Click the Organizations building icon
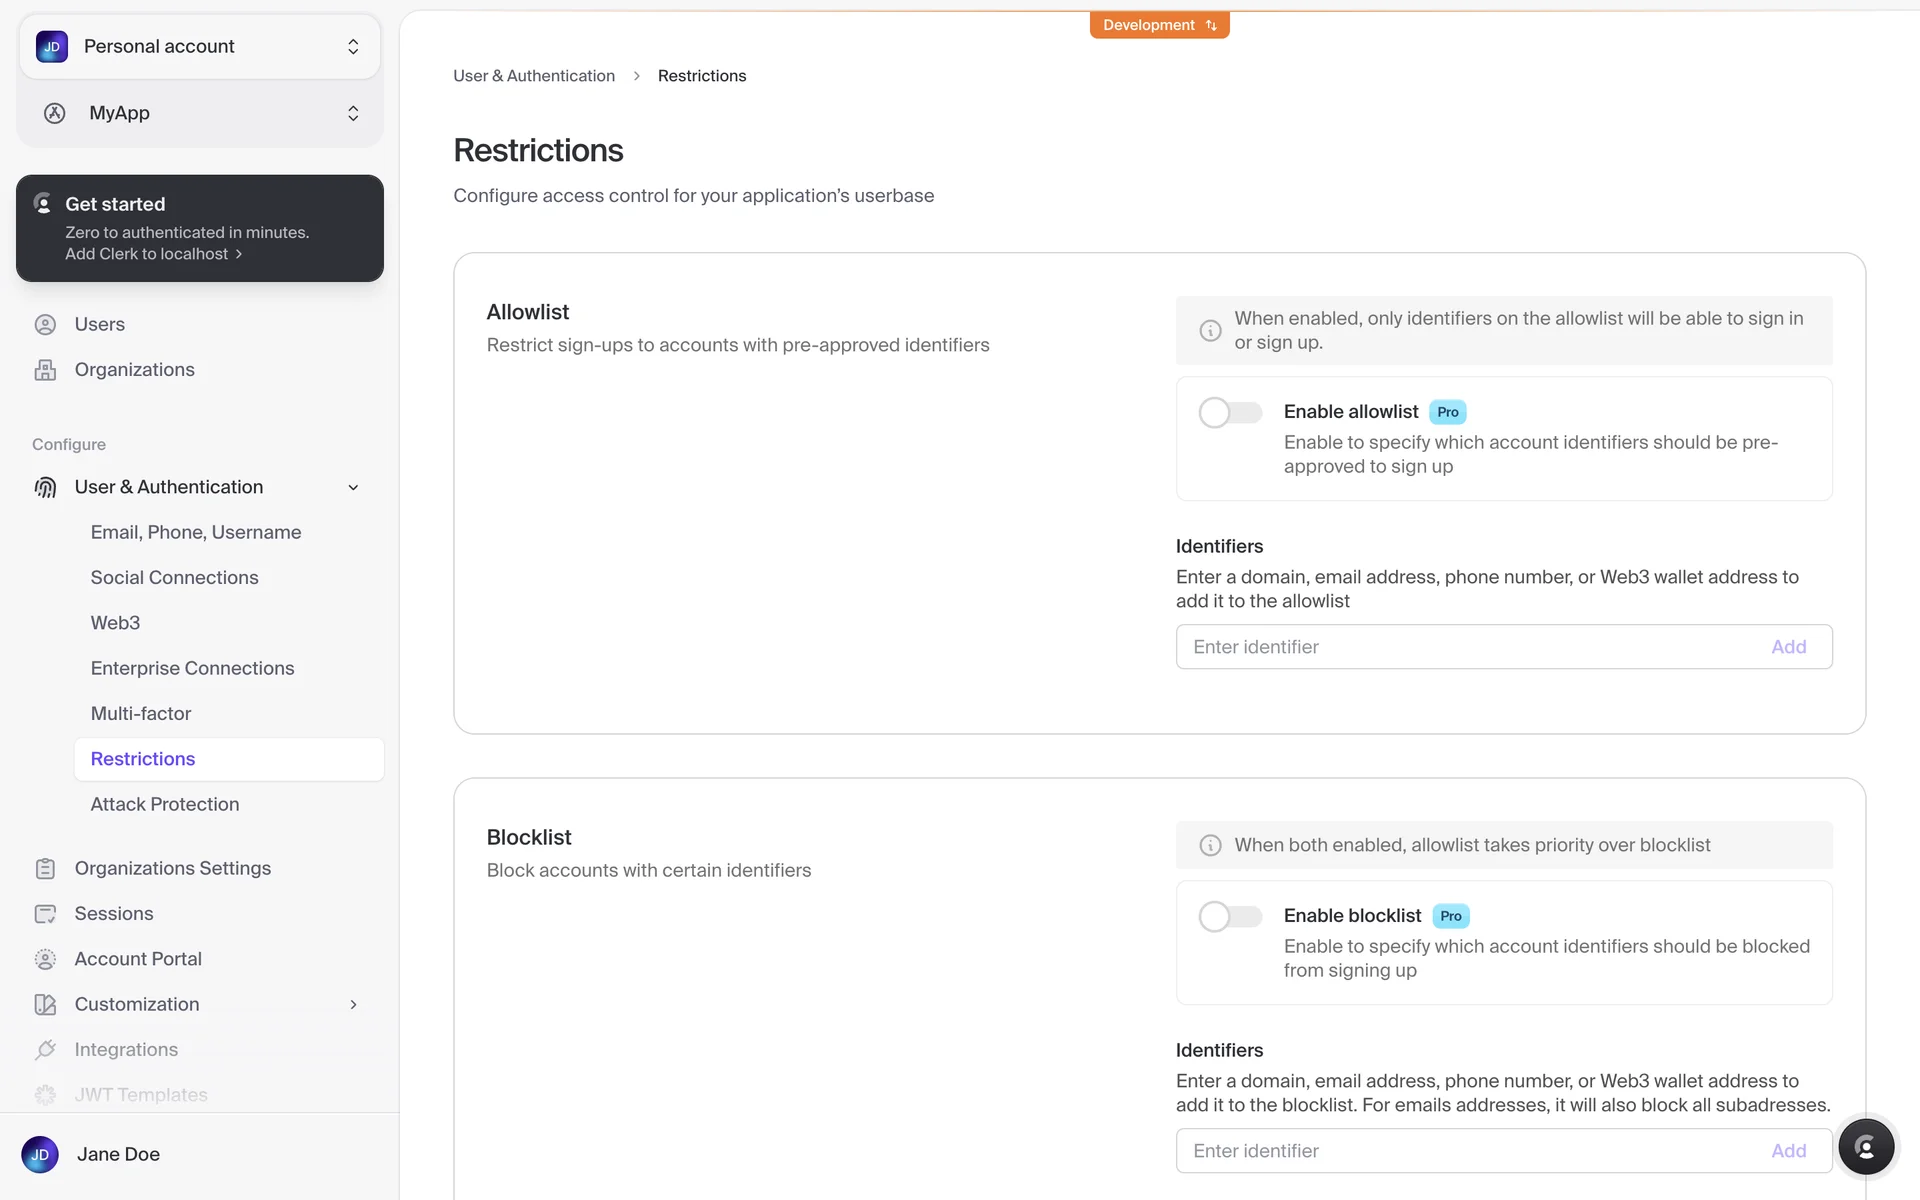1920x1200 pixels. 45,370
